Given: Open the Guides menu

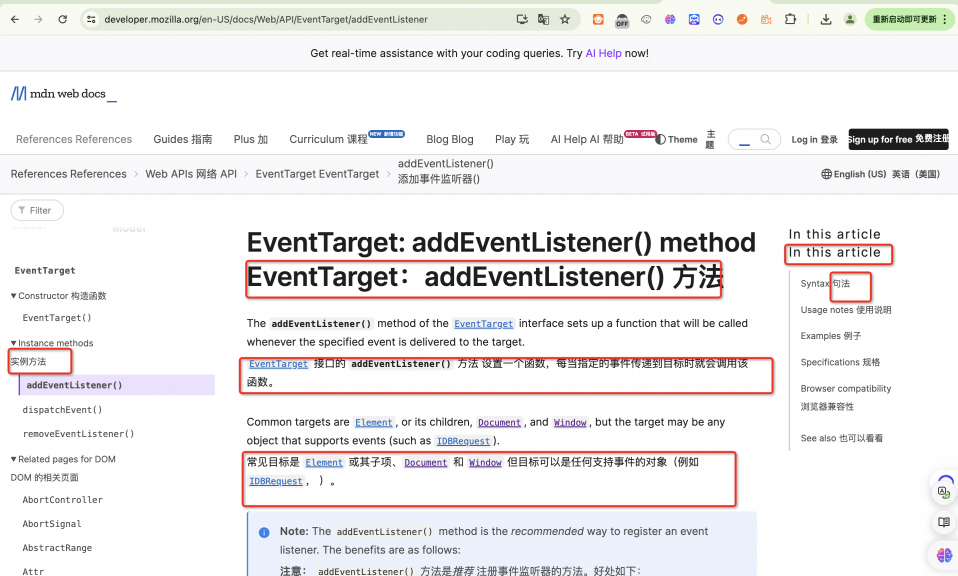Looking at the screenshot, I should tap(183, 139).
